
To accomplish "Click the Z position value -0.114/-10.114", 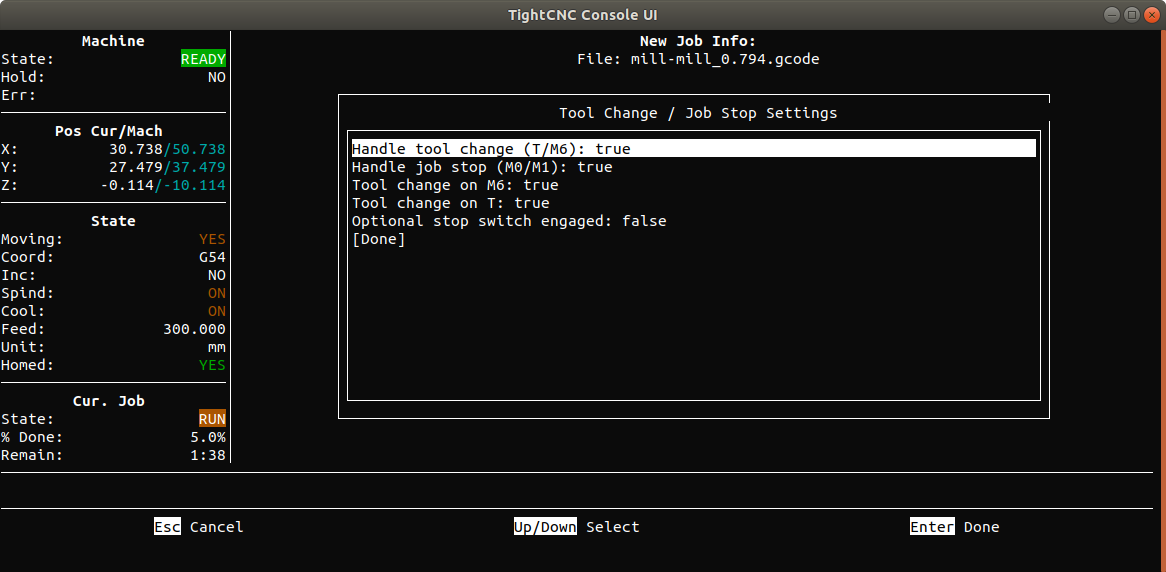I will 163,185.
